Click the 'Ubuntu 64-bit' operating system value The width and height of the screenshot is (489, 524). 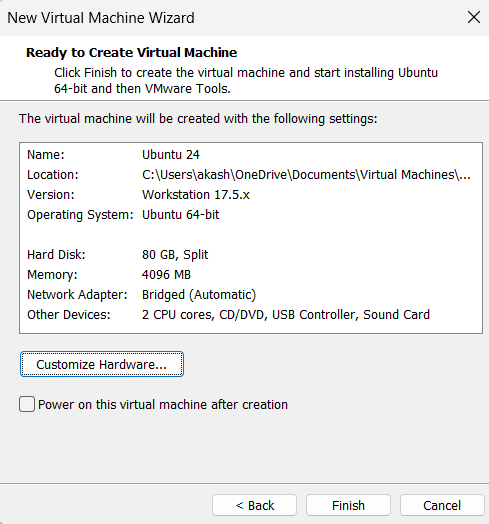tap(180, 215)
